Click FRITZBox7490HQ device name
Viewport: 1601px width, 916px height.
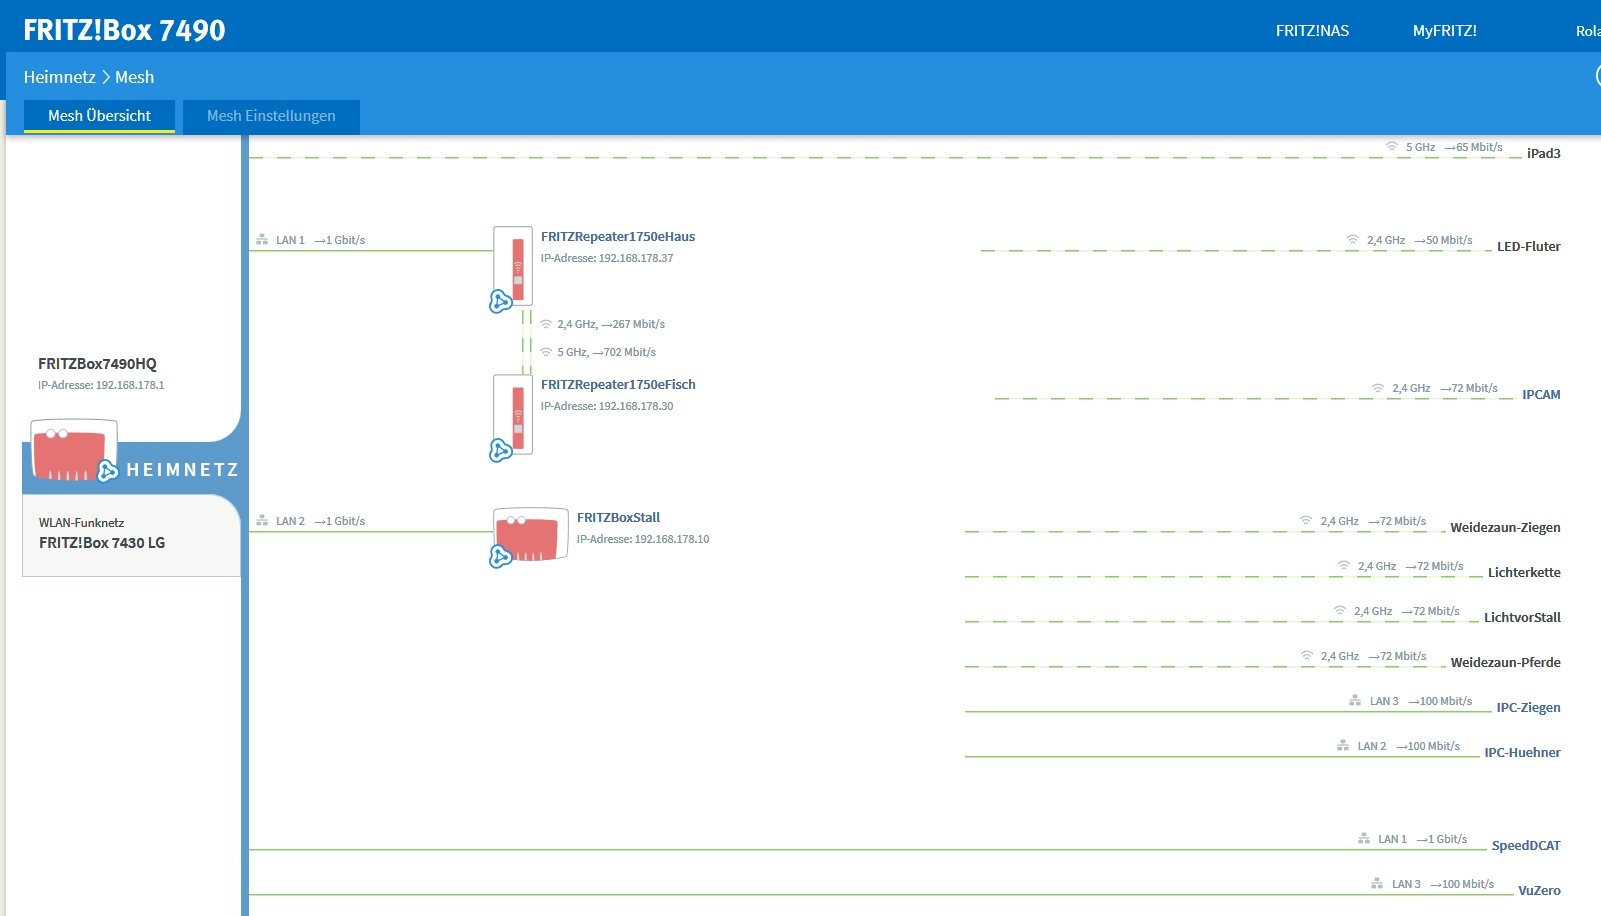[x=97, y=364]
